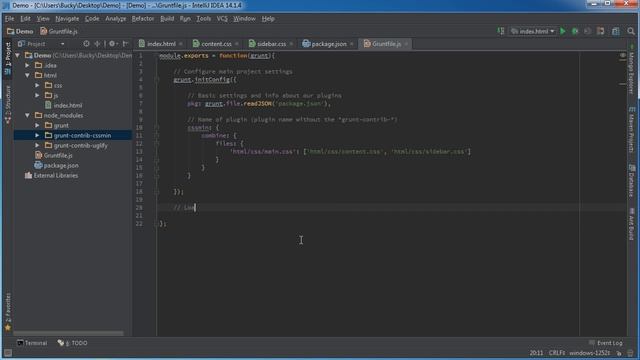Open Ant Build side panel
The height and width of the screenshot is (360, 640).
click(x=631, y=224)
